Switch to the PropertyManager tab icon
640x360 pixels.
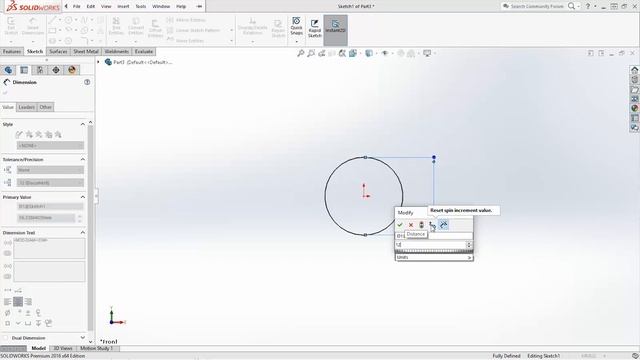tap(24, 70)
